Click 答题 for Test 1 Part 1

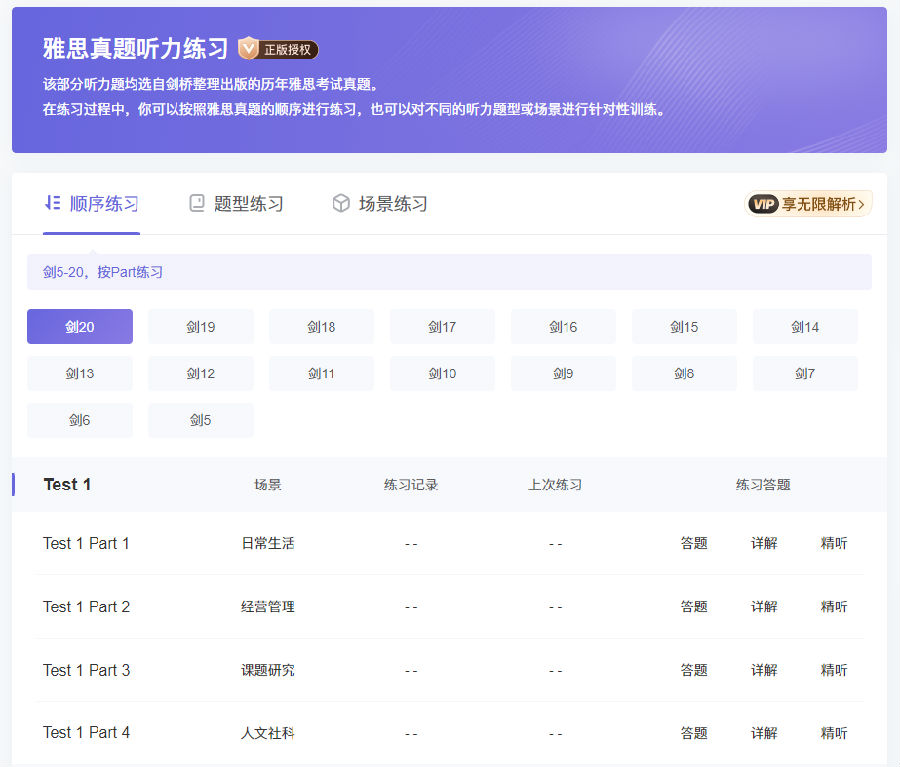pos(694,544)
